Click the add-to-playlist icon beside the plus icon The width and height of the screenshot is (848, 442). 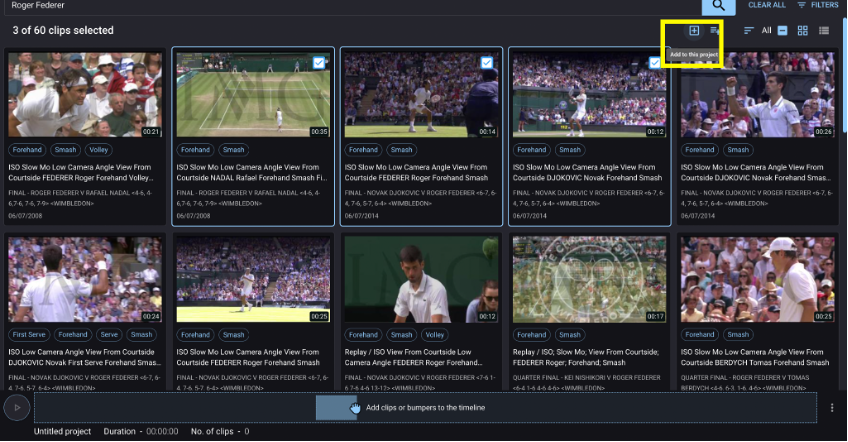point(714,30)
